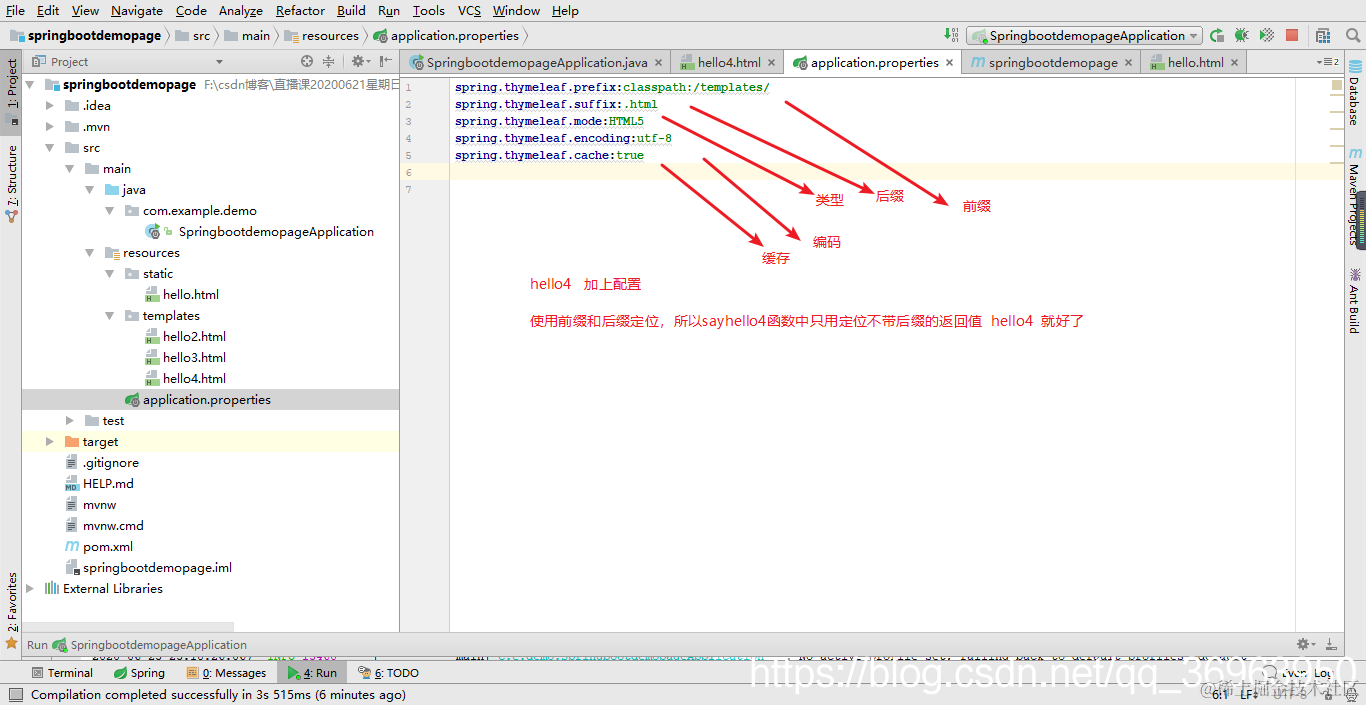Click the scroll-from-source target icon
The width and height of the screenshot is (1366, 705).
[307, 61]
